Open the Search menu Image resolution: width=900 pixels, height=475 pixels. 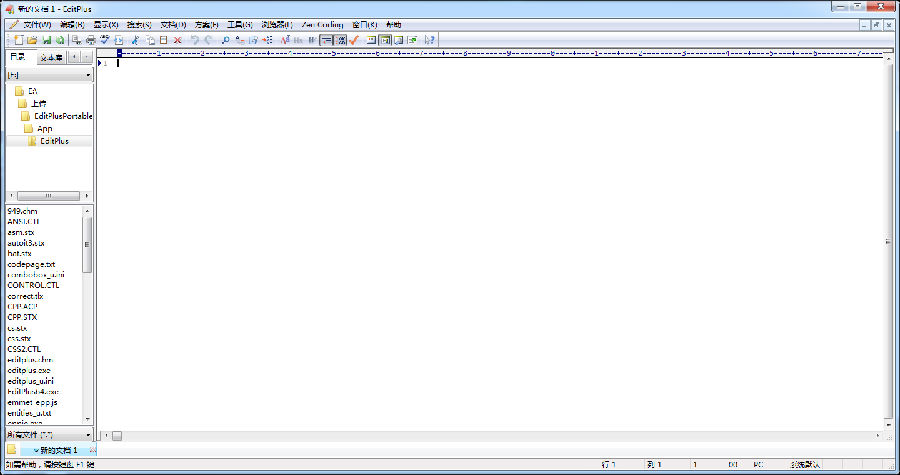coord(139,25)
